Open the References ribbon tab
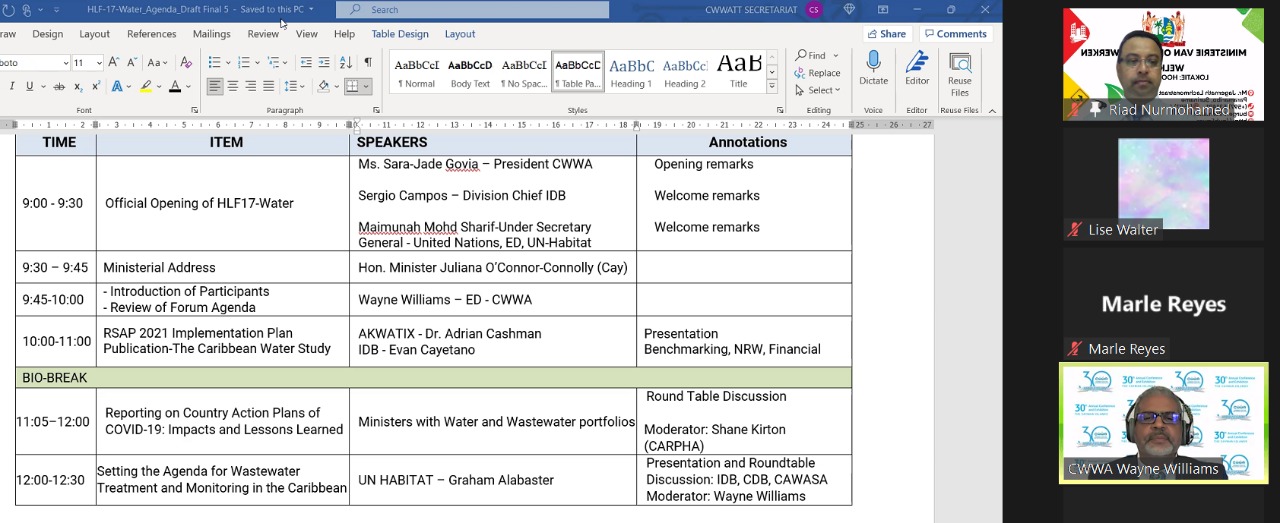This screenshot has height=523, width=1280. coord(152,34)
